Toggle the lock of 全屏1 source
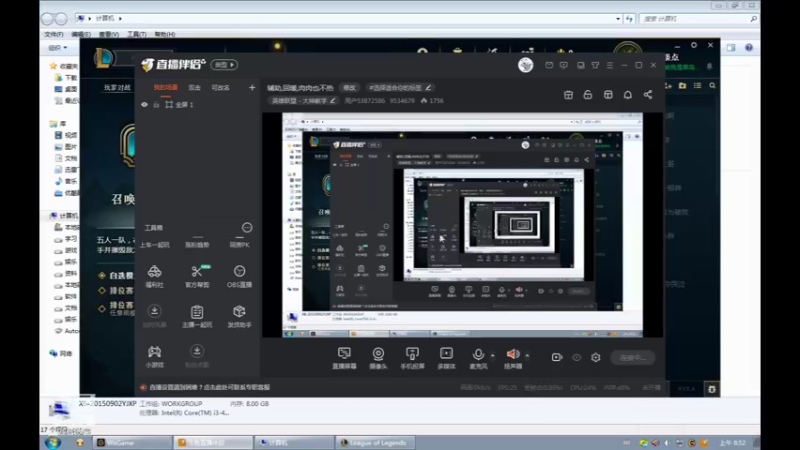The image size is (800, 450). pos(156,105)
